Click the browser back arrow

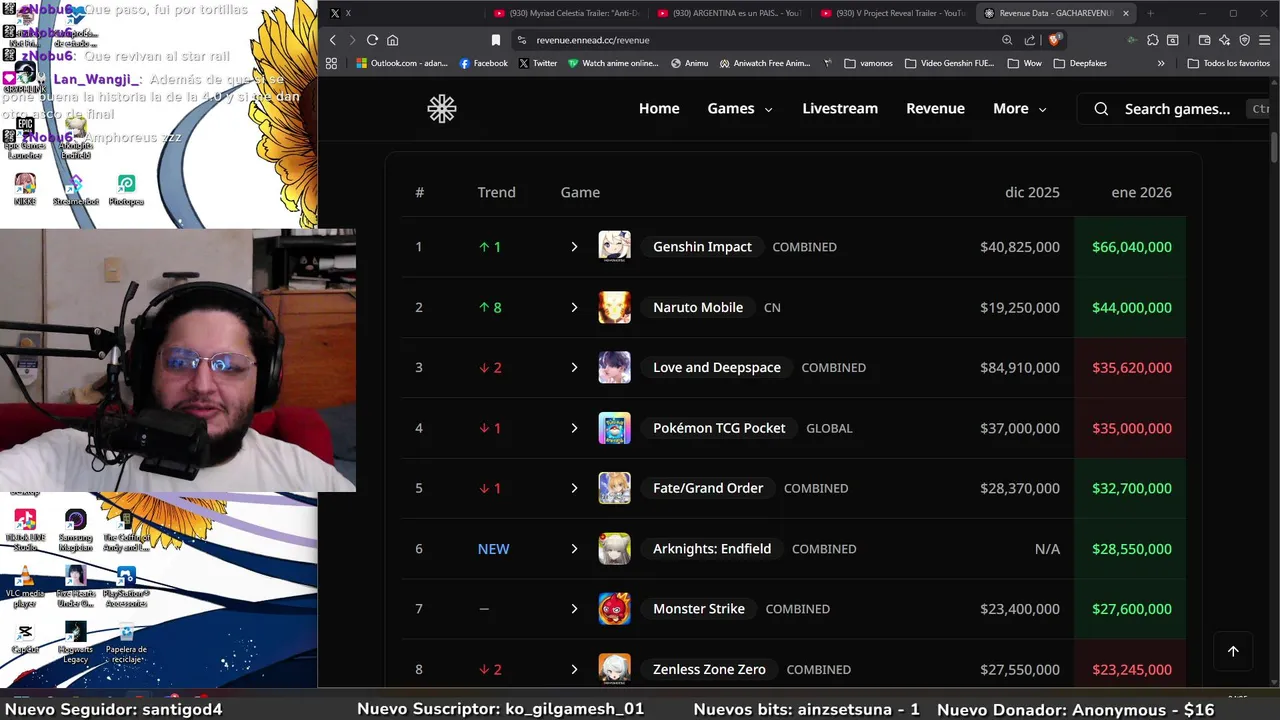point(333,40)
